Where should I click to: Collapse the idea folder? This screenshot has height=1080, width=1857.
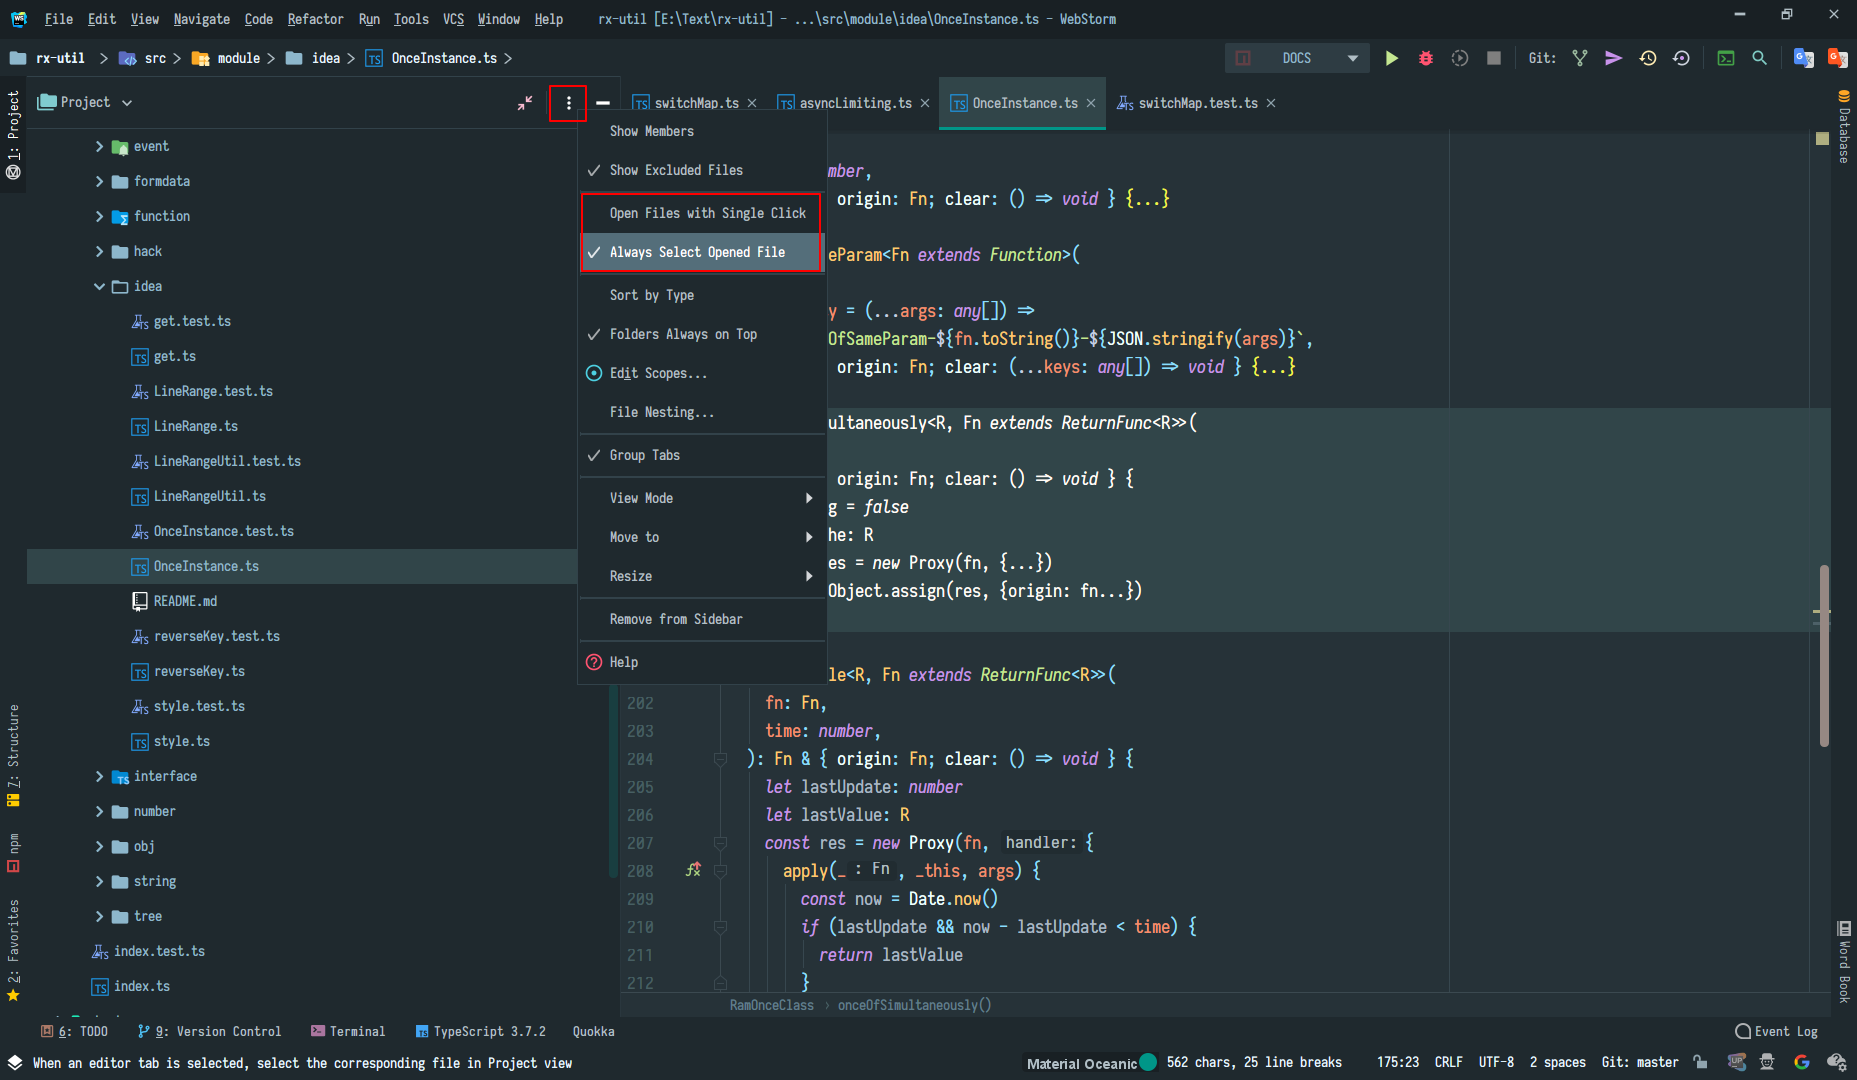[x=99, y=286]
